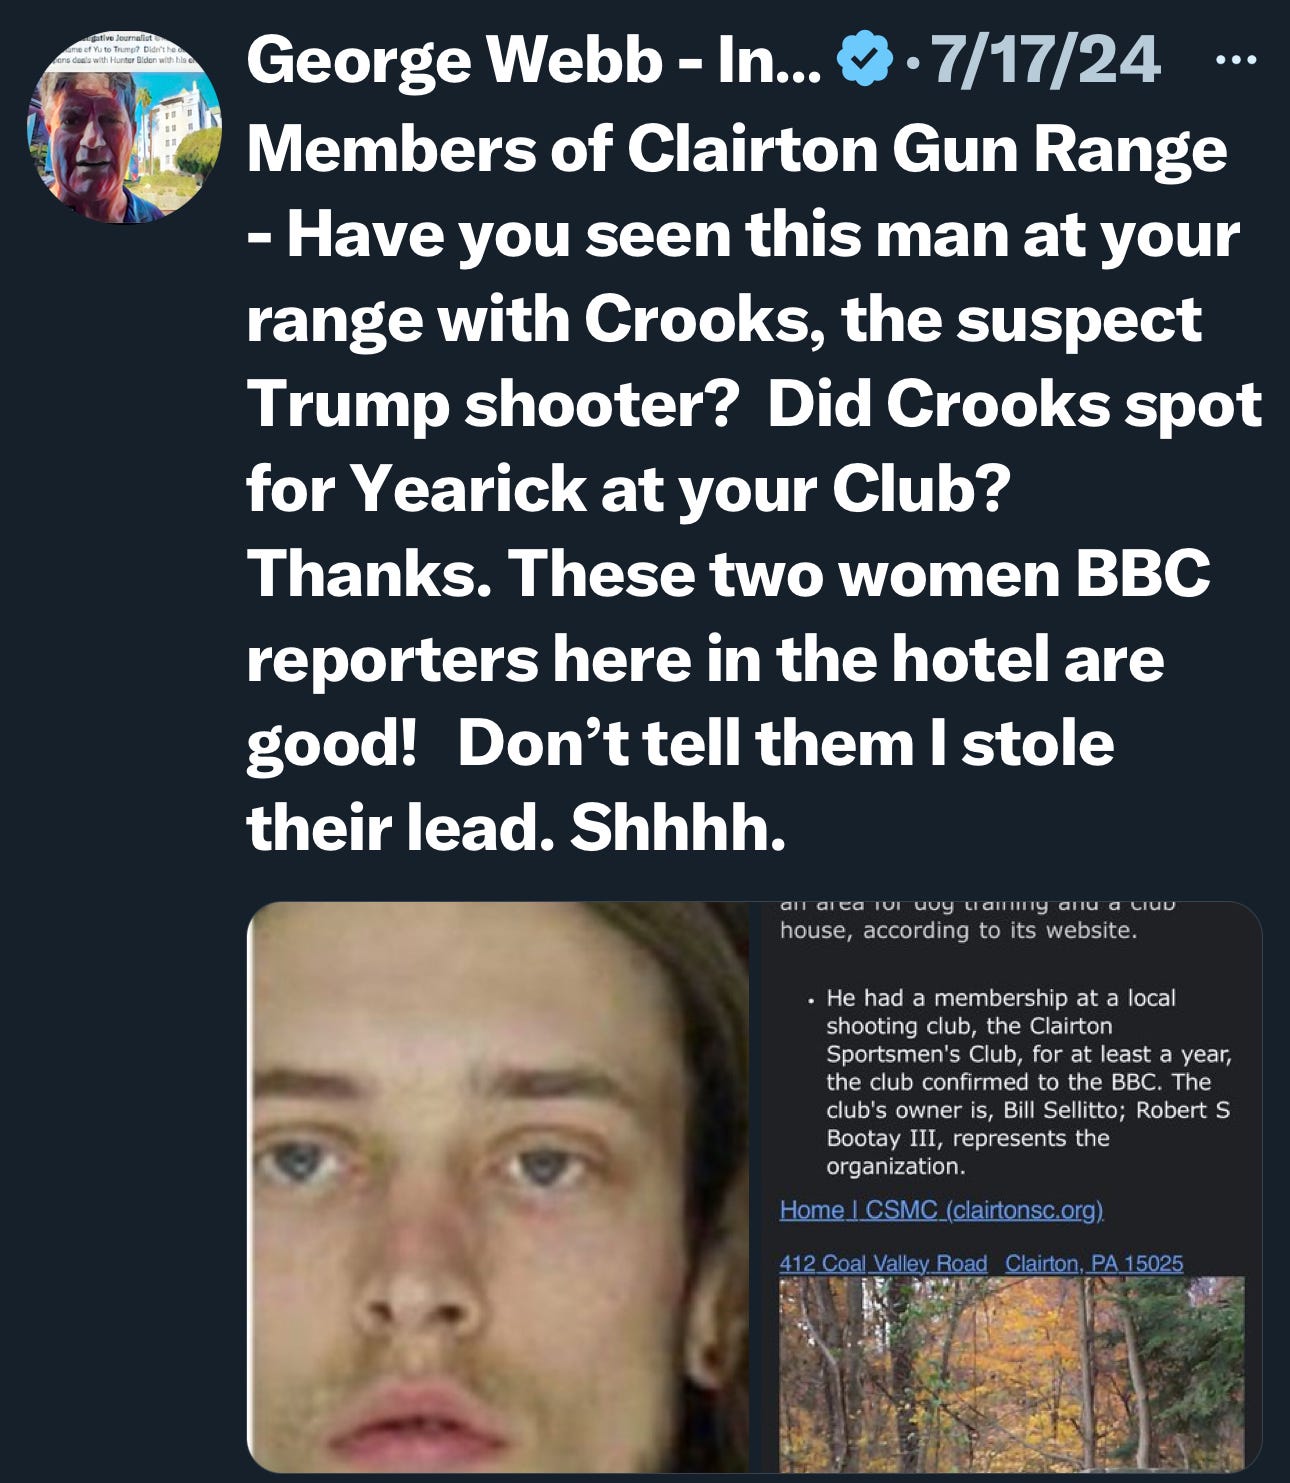Open the mugshot photo attachment

[x=498, y=1186]
